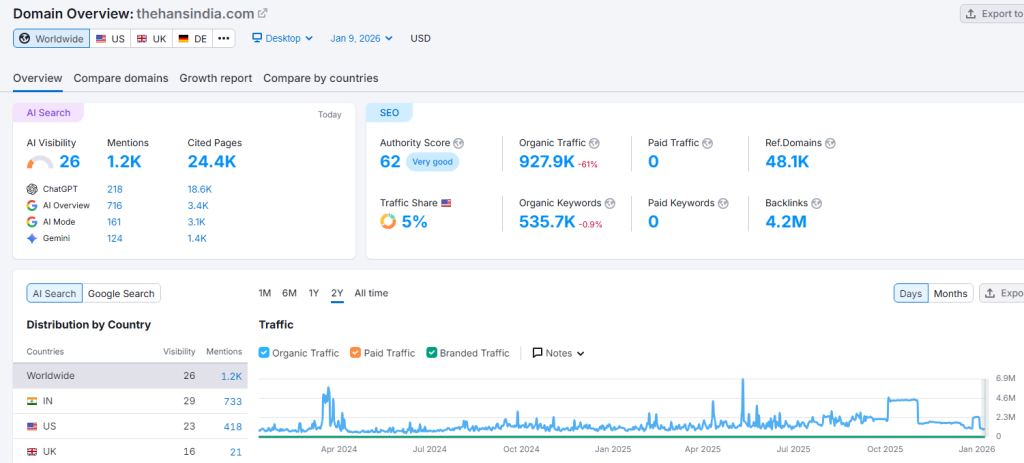
Task: Click the Ref.Domains info icon
Action: [x=830, y=143]
